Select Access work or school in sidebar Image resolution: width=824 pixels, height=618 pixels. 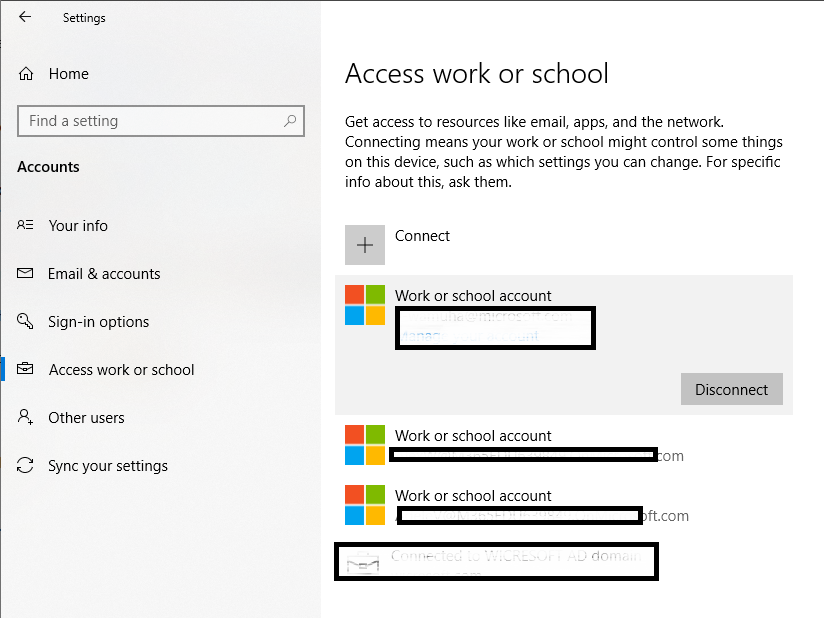[121, 370]
